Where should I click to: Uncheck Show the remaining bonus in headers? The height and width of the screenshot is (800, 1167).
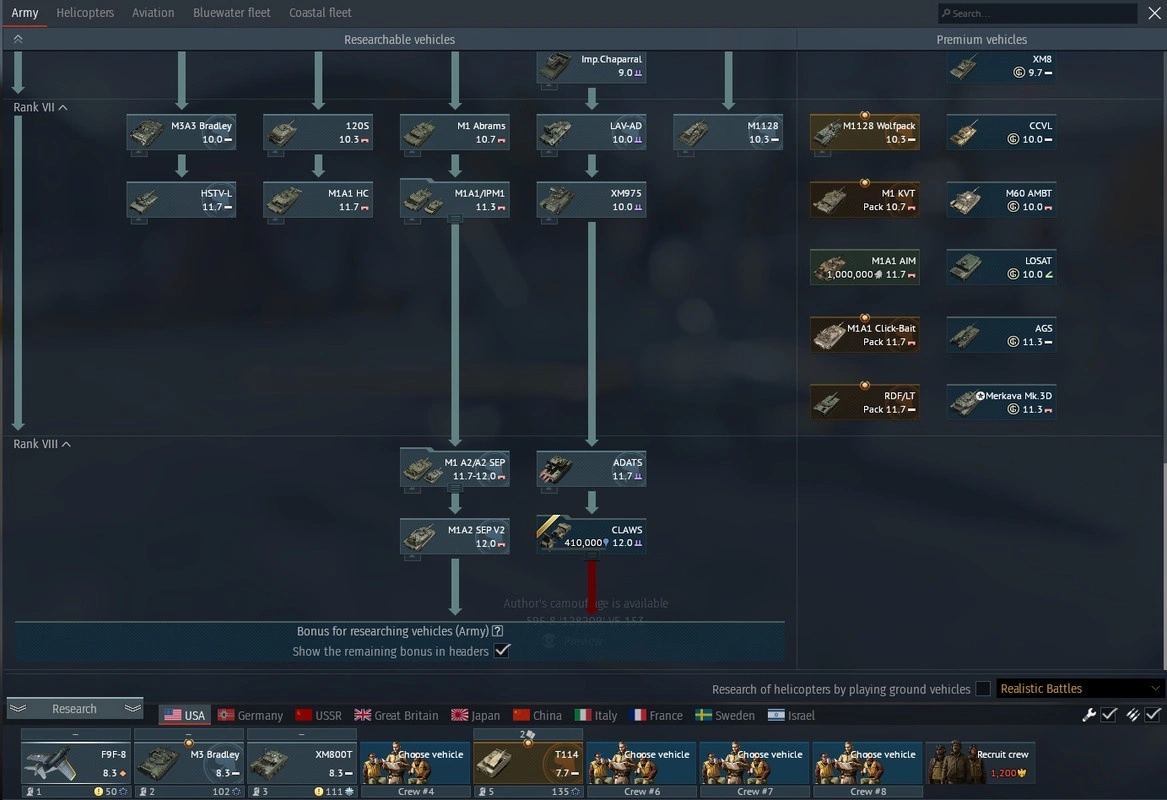502,651
